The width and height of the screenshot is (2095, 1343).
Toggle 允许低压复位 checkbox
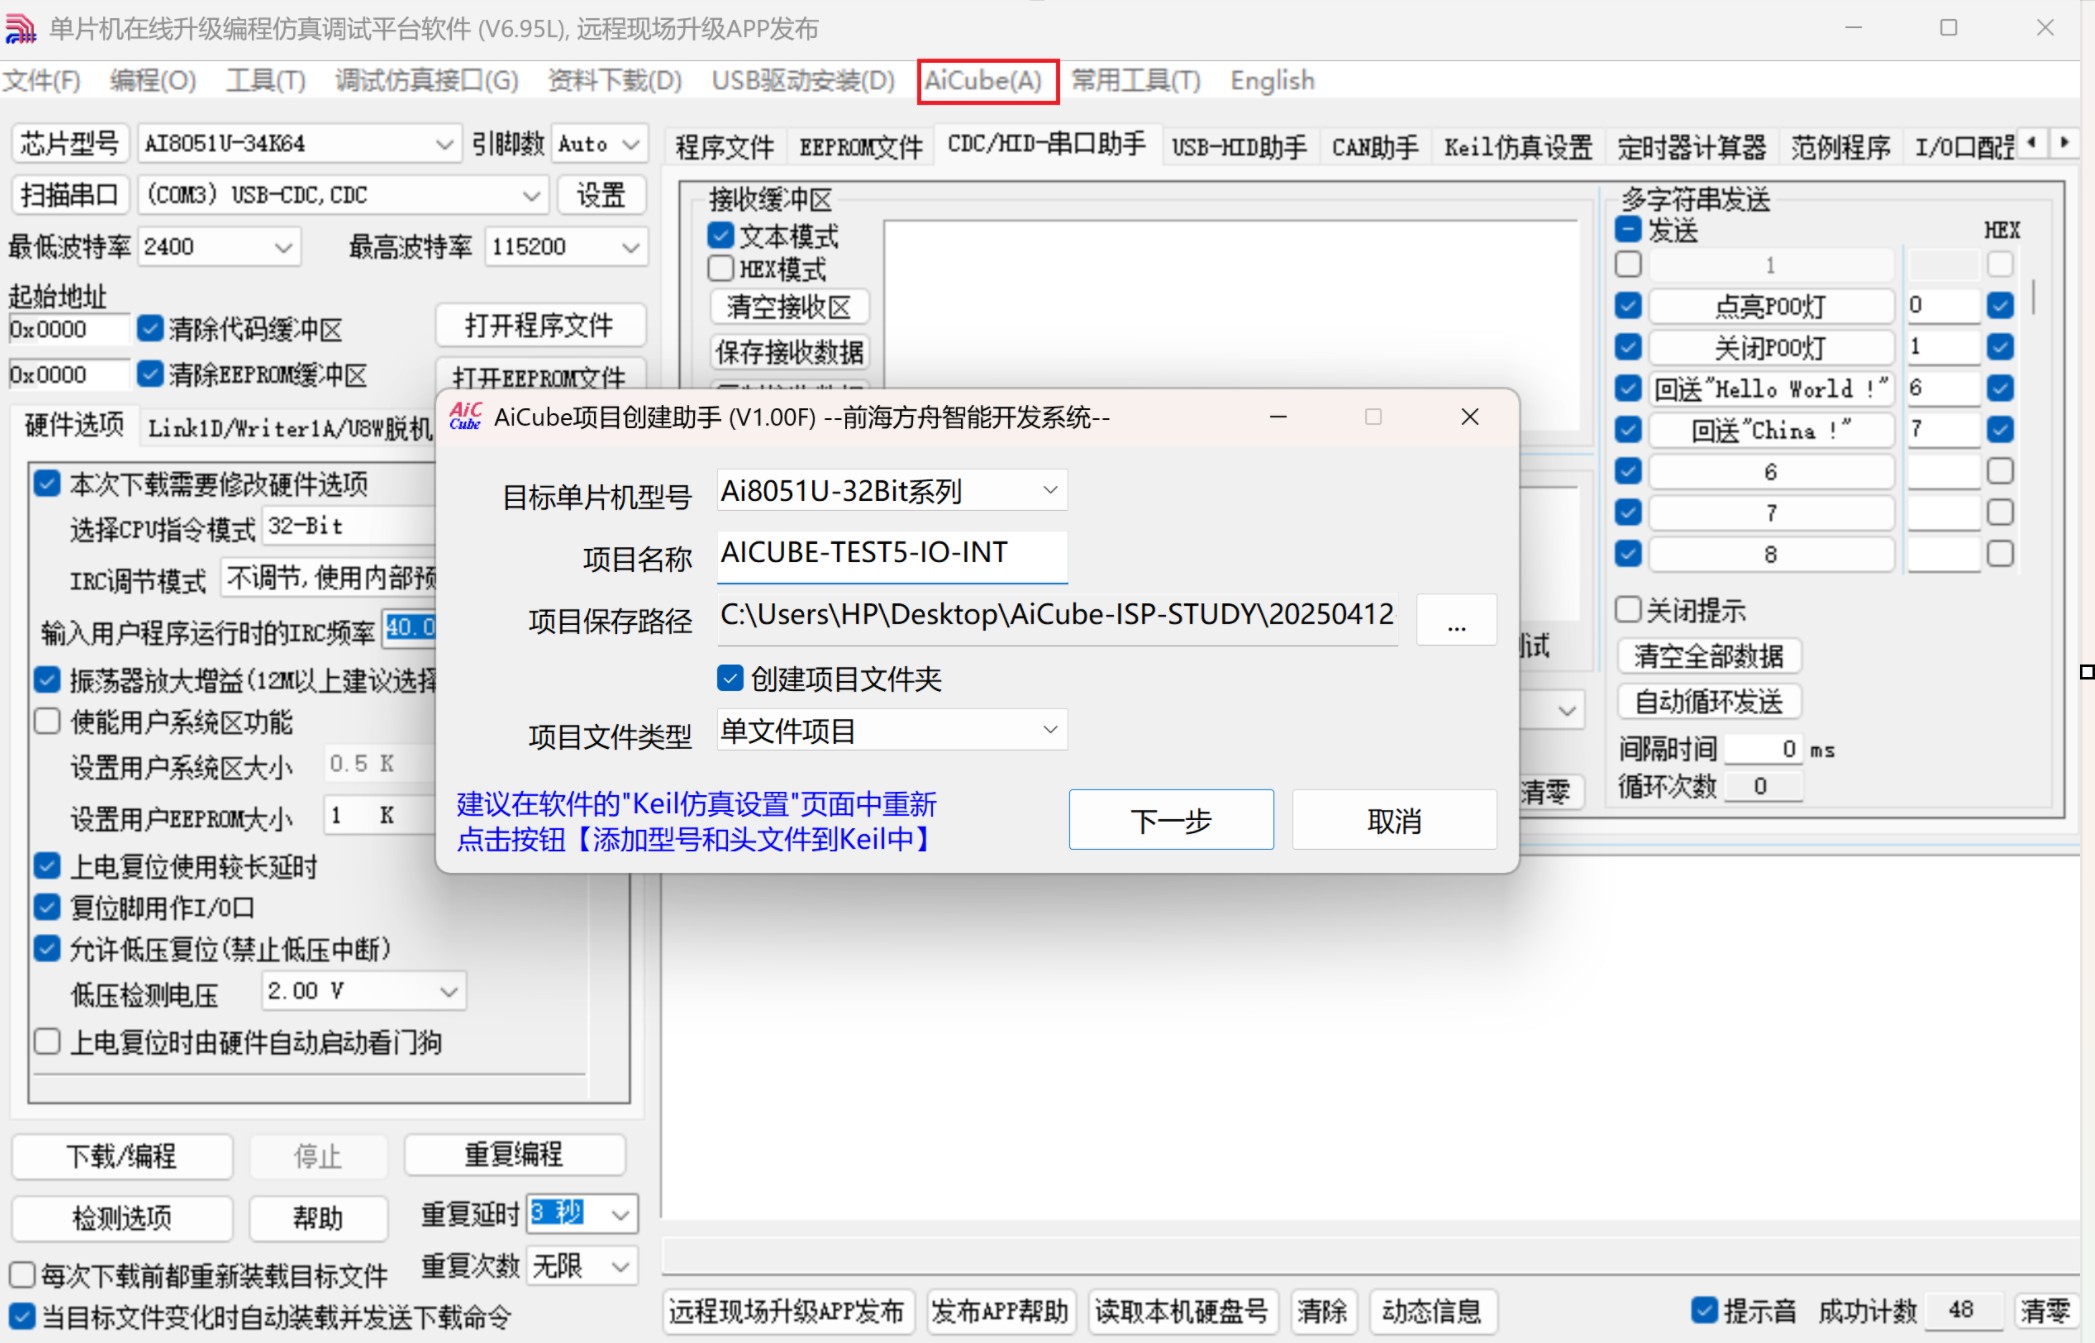tap(46, 948)
